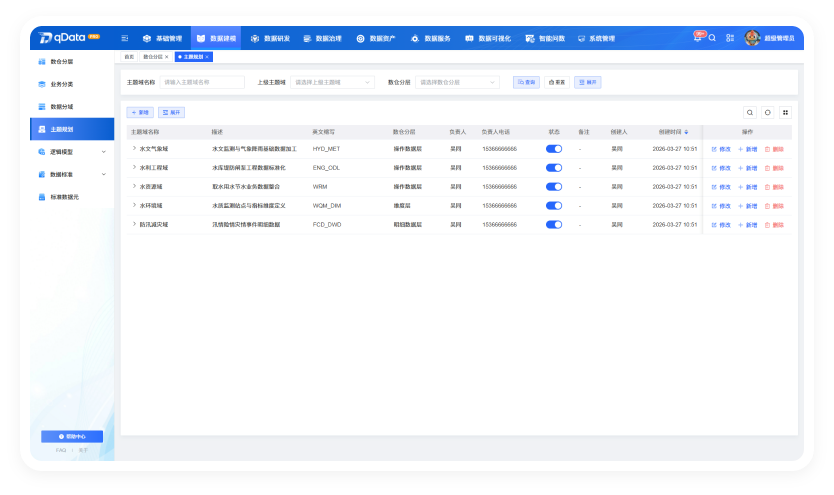Open the global search magnifier in header
The width and height of the screenshot is (834, 495).
(x=712, y=38)
